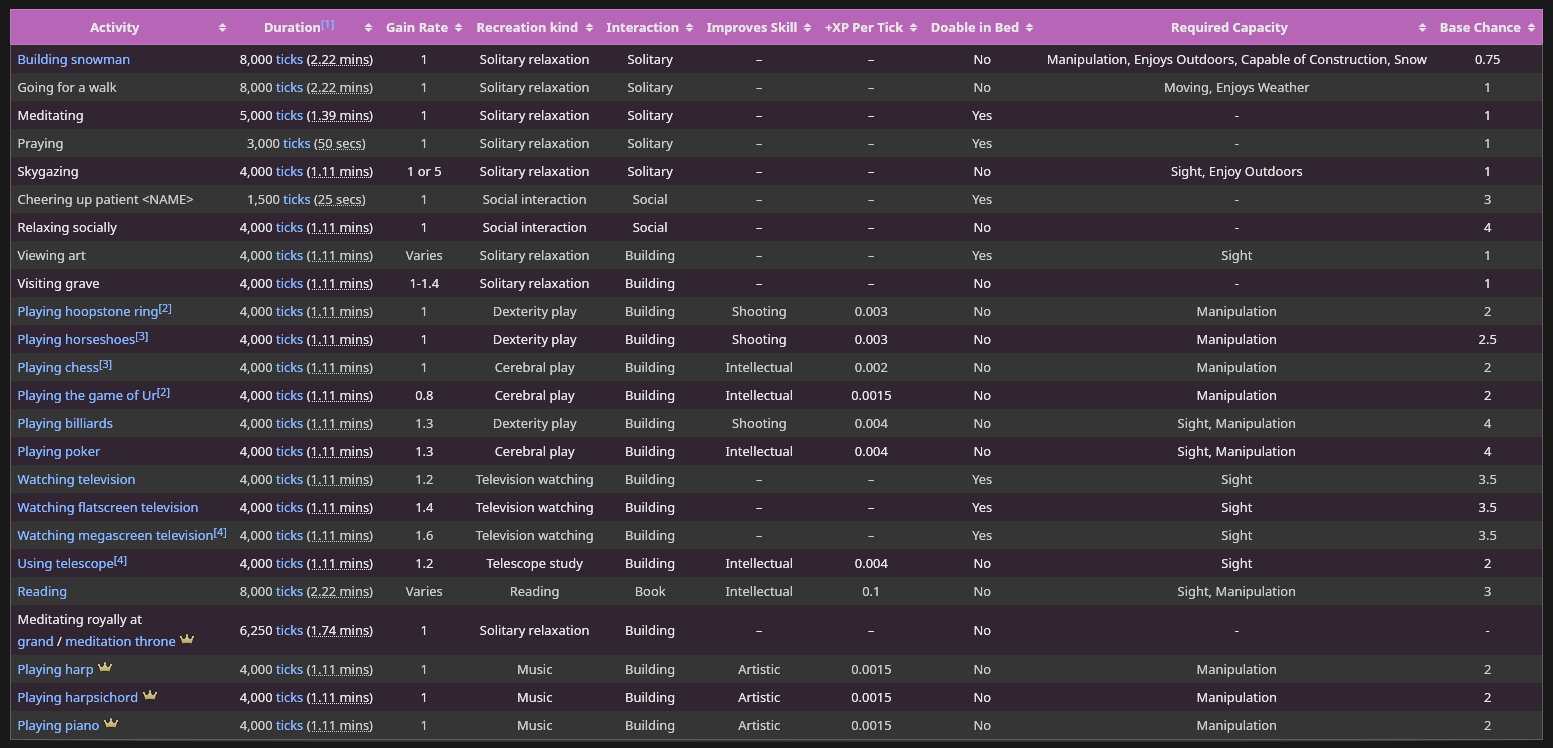Screen dimensions: 1553x748
Task: Click 'ticks' link in Playing piano row
Action: (289, 726)
